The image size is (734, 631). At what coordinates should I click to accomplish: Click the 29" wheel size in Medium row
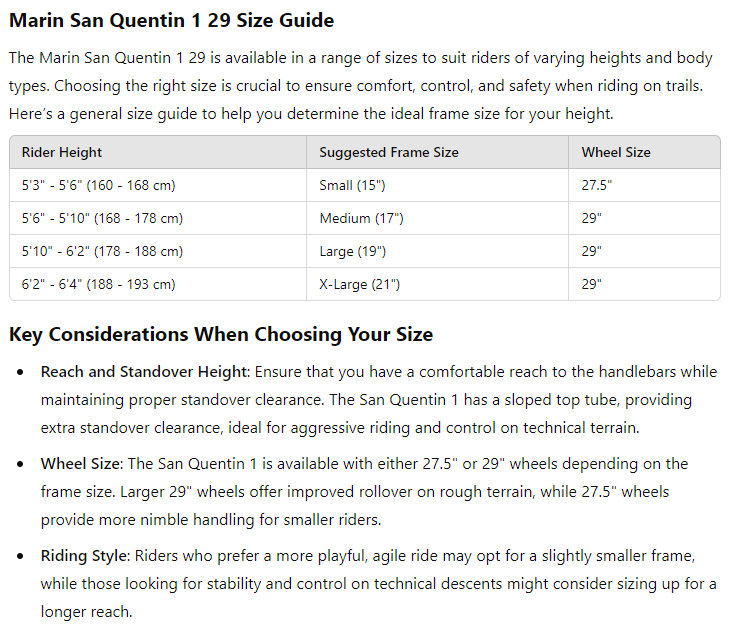click(x=592, y=219)
